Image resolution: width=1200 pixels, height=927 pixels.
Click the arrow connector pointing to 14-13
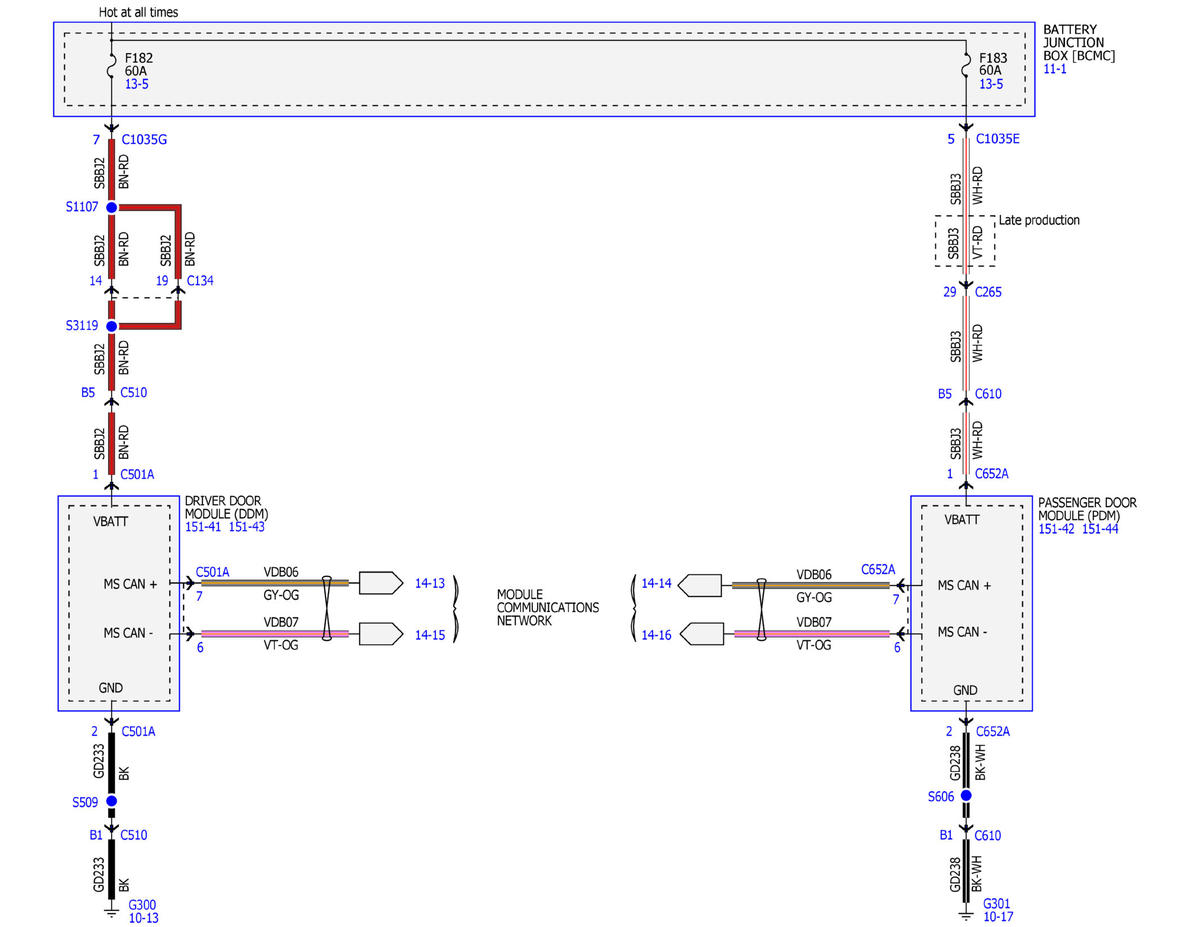(x=380, y=581)
